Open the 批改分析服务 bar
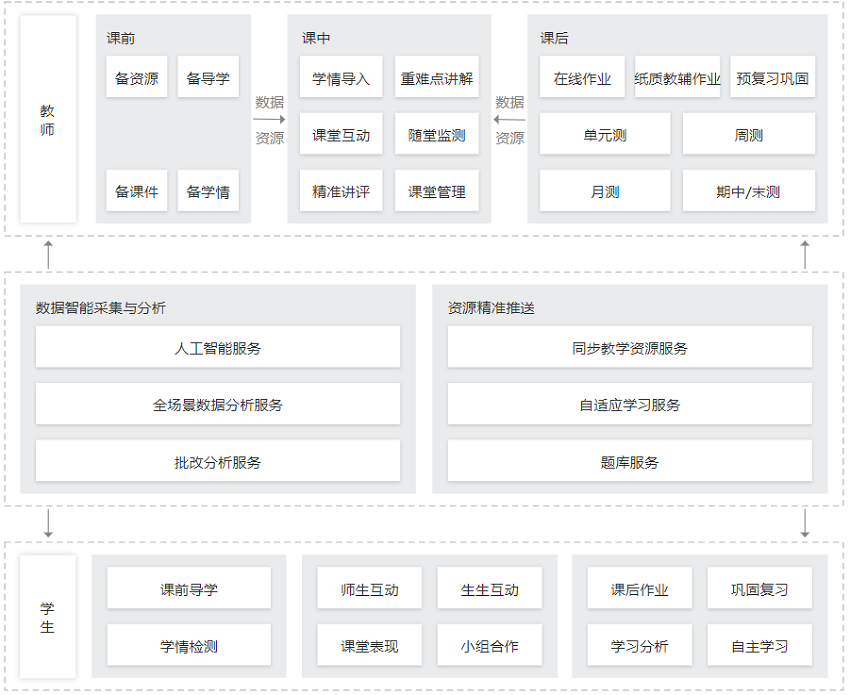Image resolution: width=850 pixels, height=695 pixels. [218, 461]
